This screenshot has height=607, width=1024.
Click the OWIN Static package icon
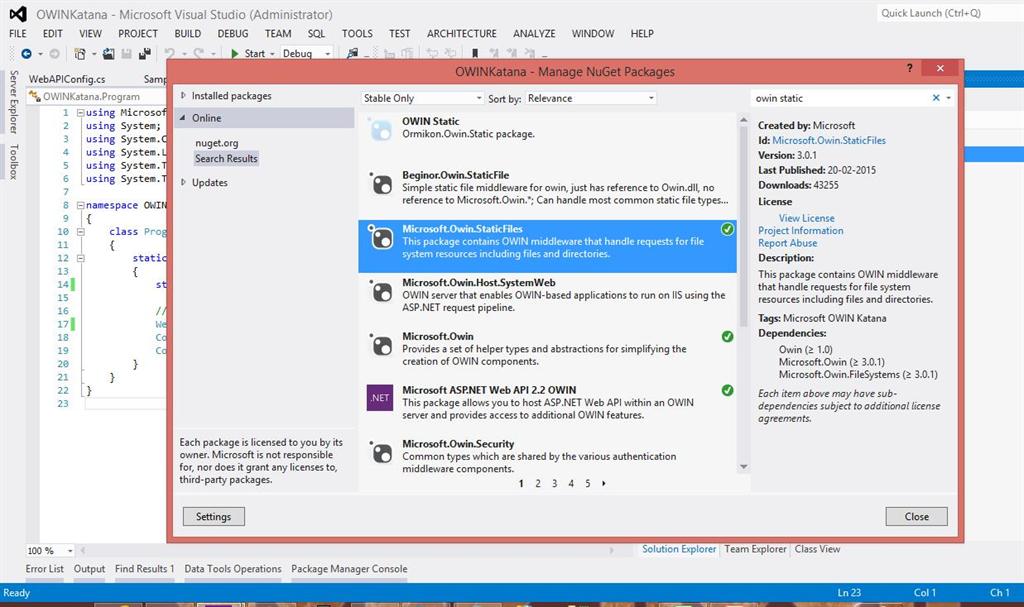point(381,129)
